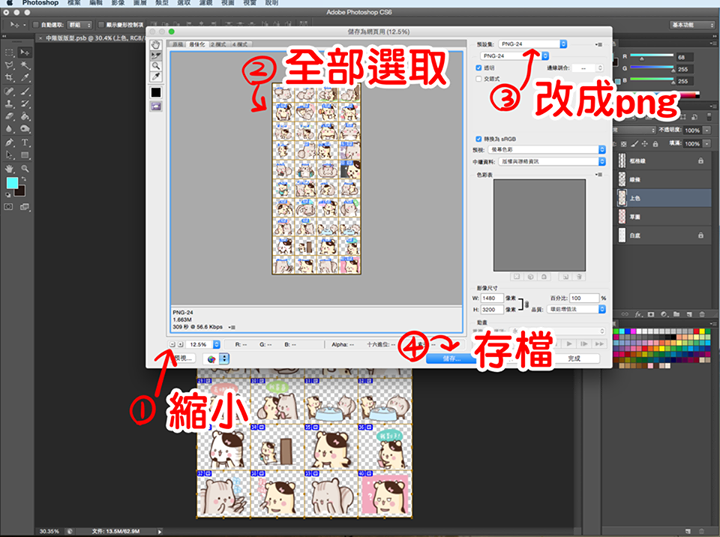
Task: Click the zoom out minus button in dialog
Action: pos(172,345)
